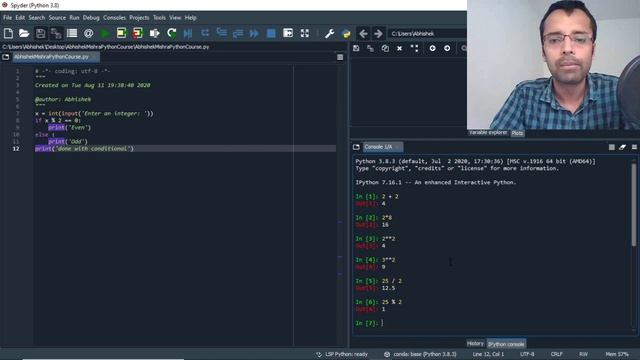The width and height of the screenshot is (640, 360).
Task: Switch to the Variable explorer tab
Action: point(488,133)
